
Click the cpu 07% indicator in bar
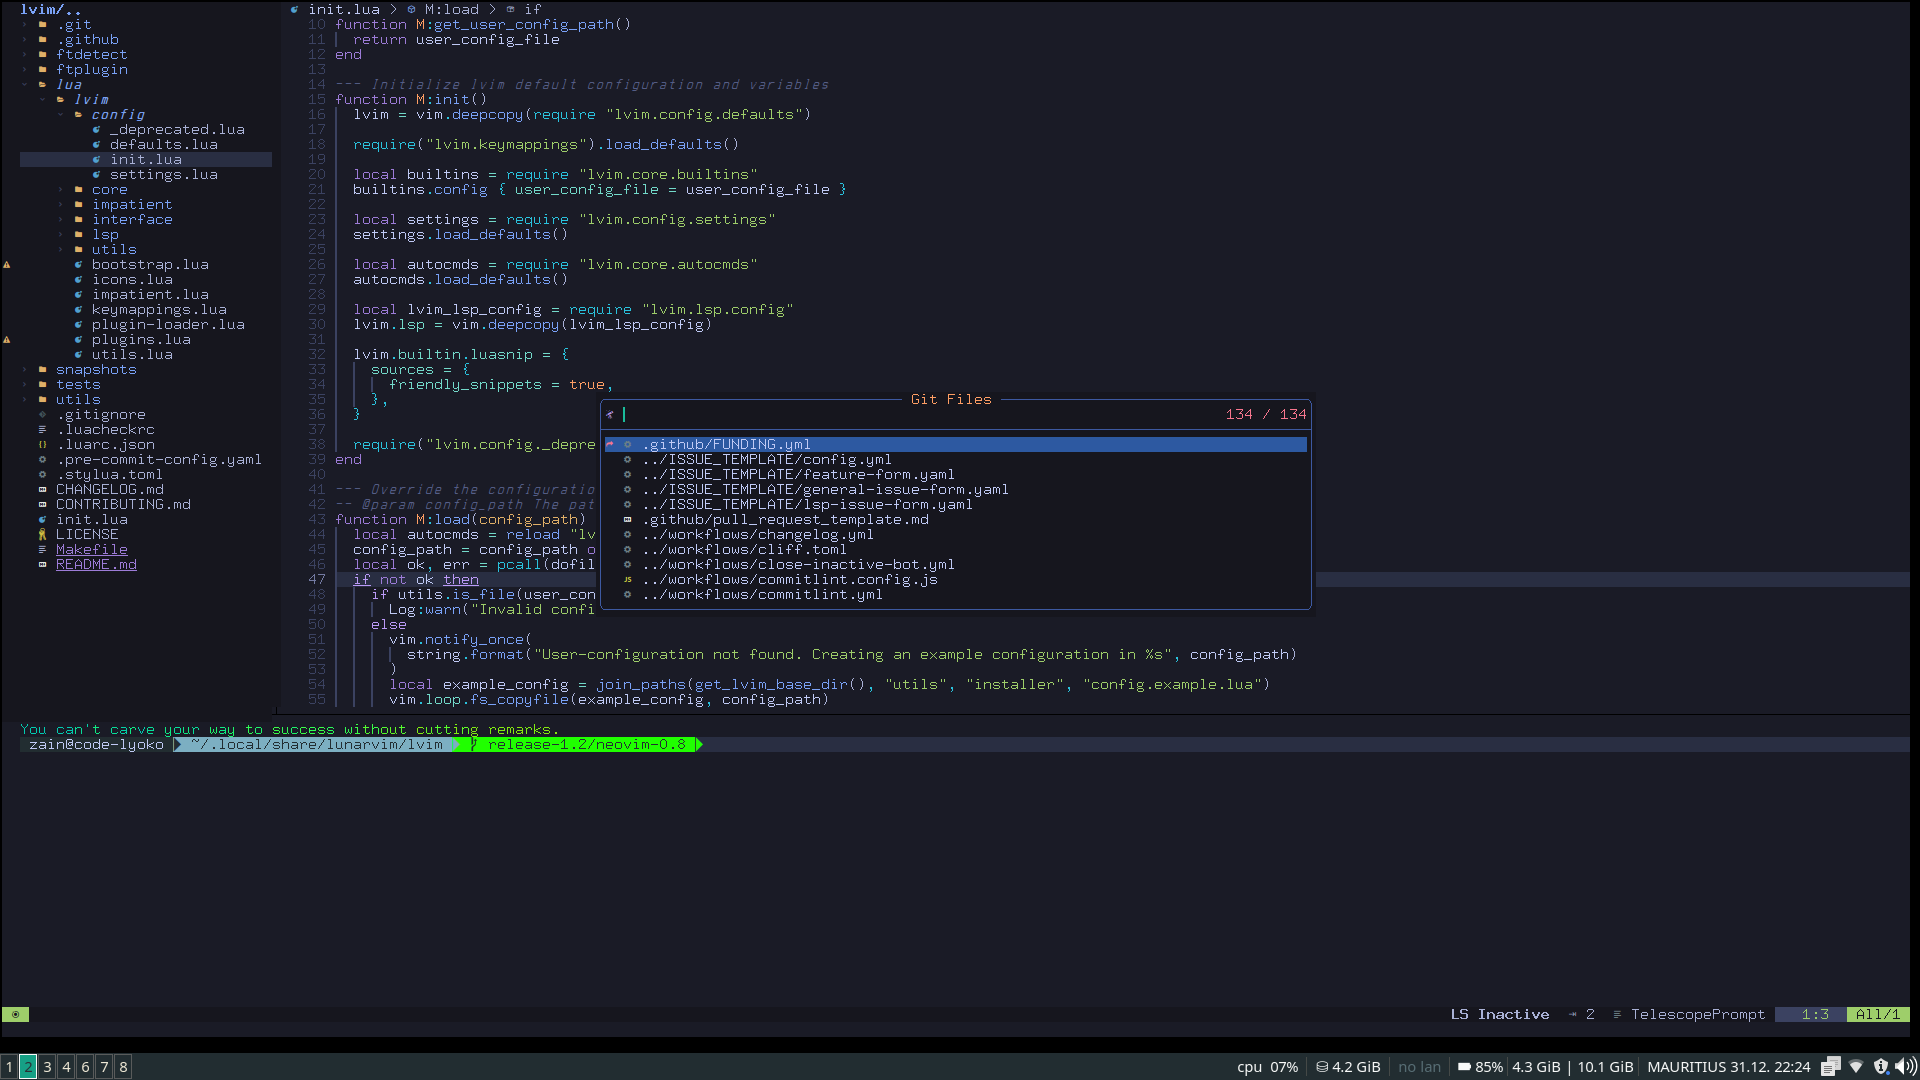pos(1267,1067)
